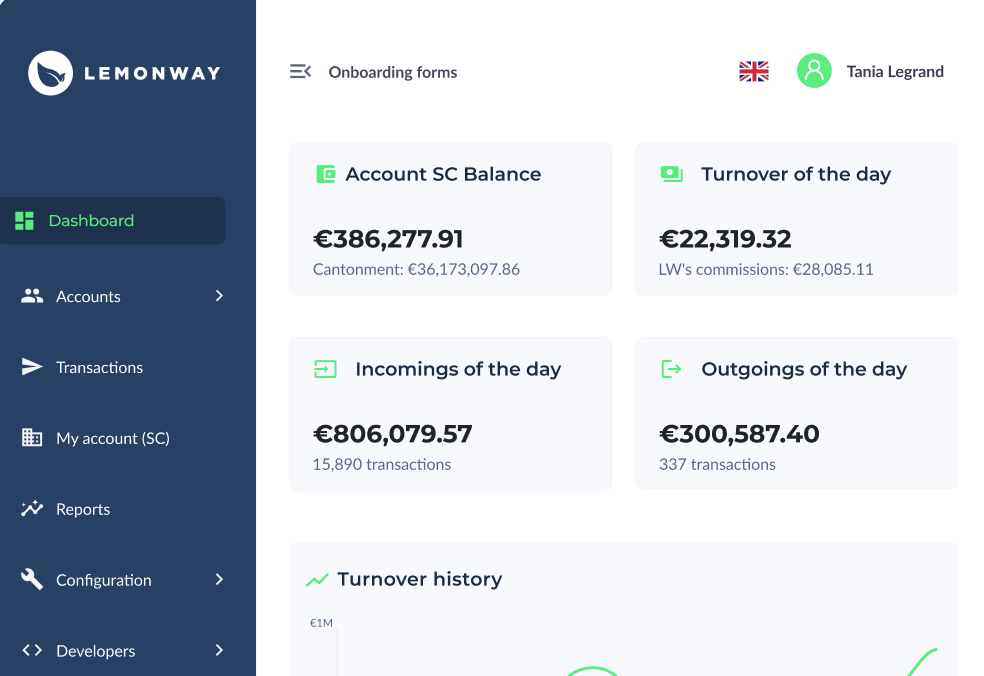
Task: Open the Onboarding forms link
Action: pyautogui.click(x=393, y=72)
